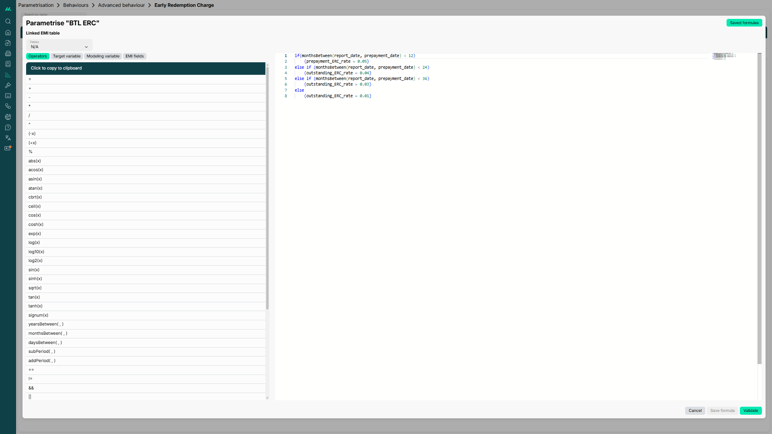
Task: Copy the % operator row
Action: coord(146,152)
